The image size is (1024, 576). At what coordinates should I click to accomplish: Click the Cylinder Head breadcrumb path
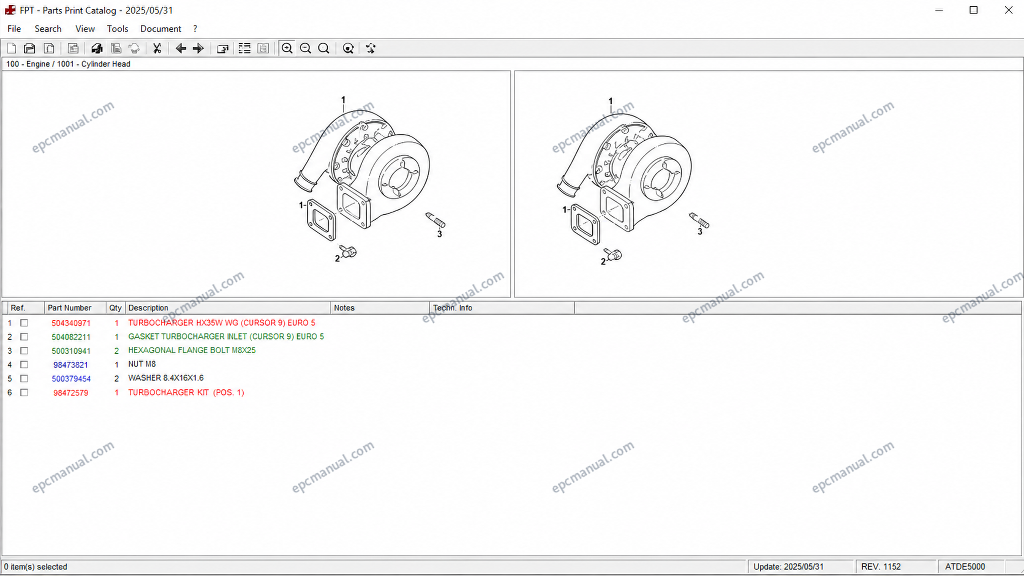pos(68,64)
